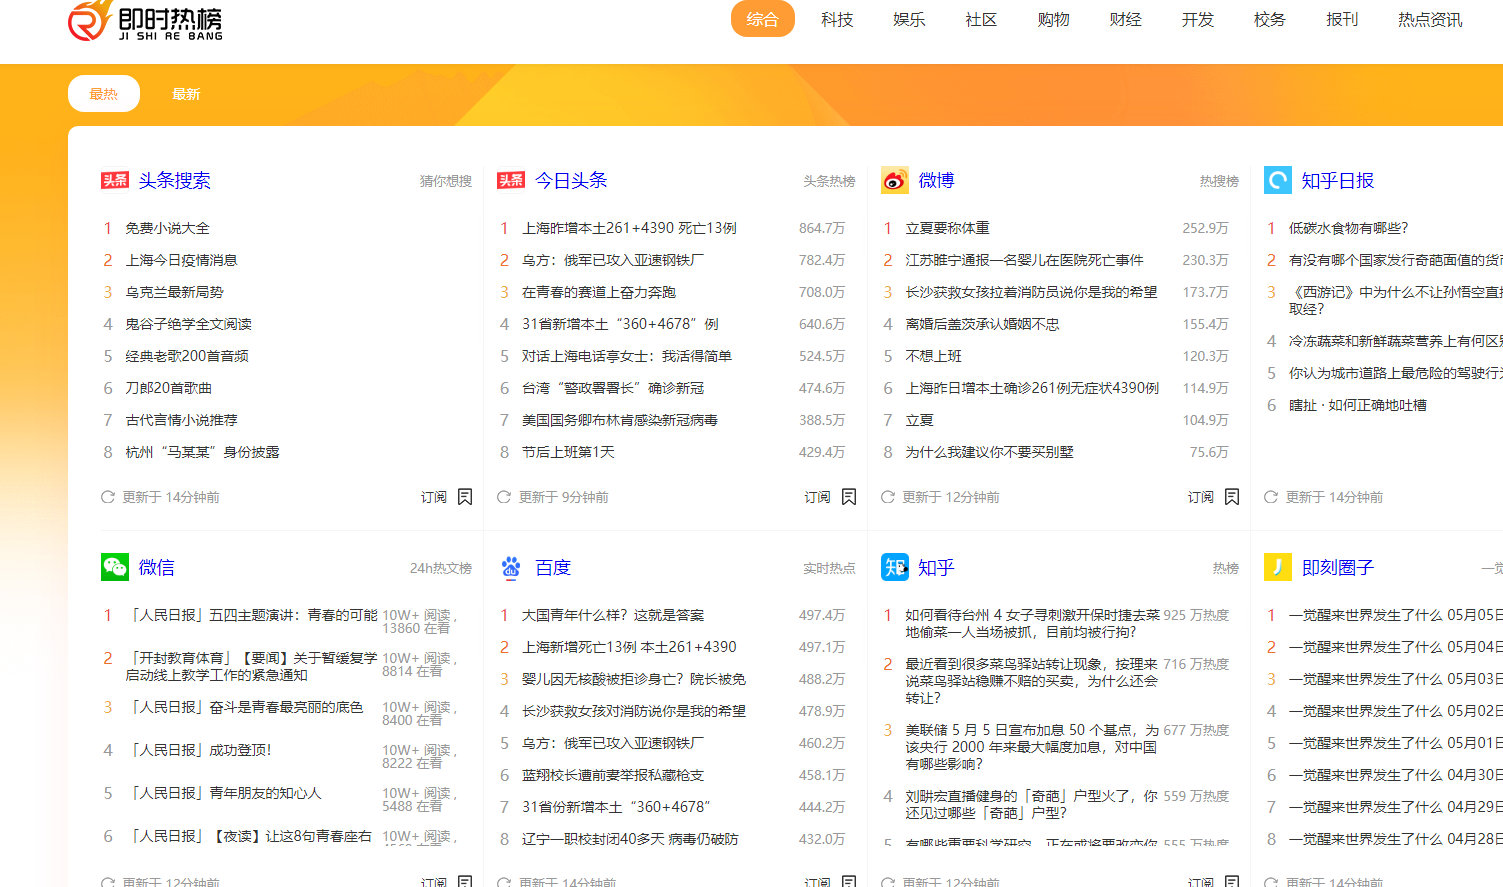Open WeChat article 「人民日报」成功登顶!
1503x887 pixels.
tap(198, 750)
